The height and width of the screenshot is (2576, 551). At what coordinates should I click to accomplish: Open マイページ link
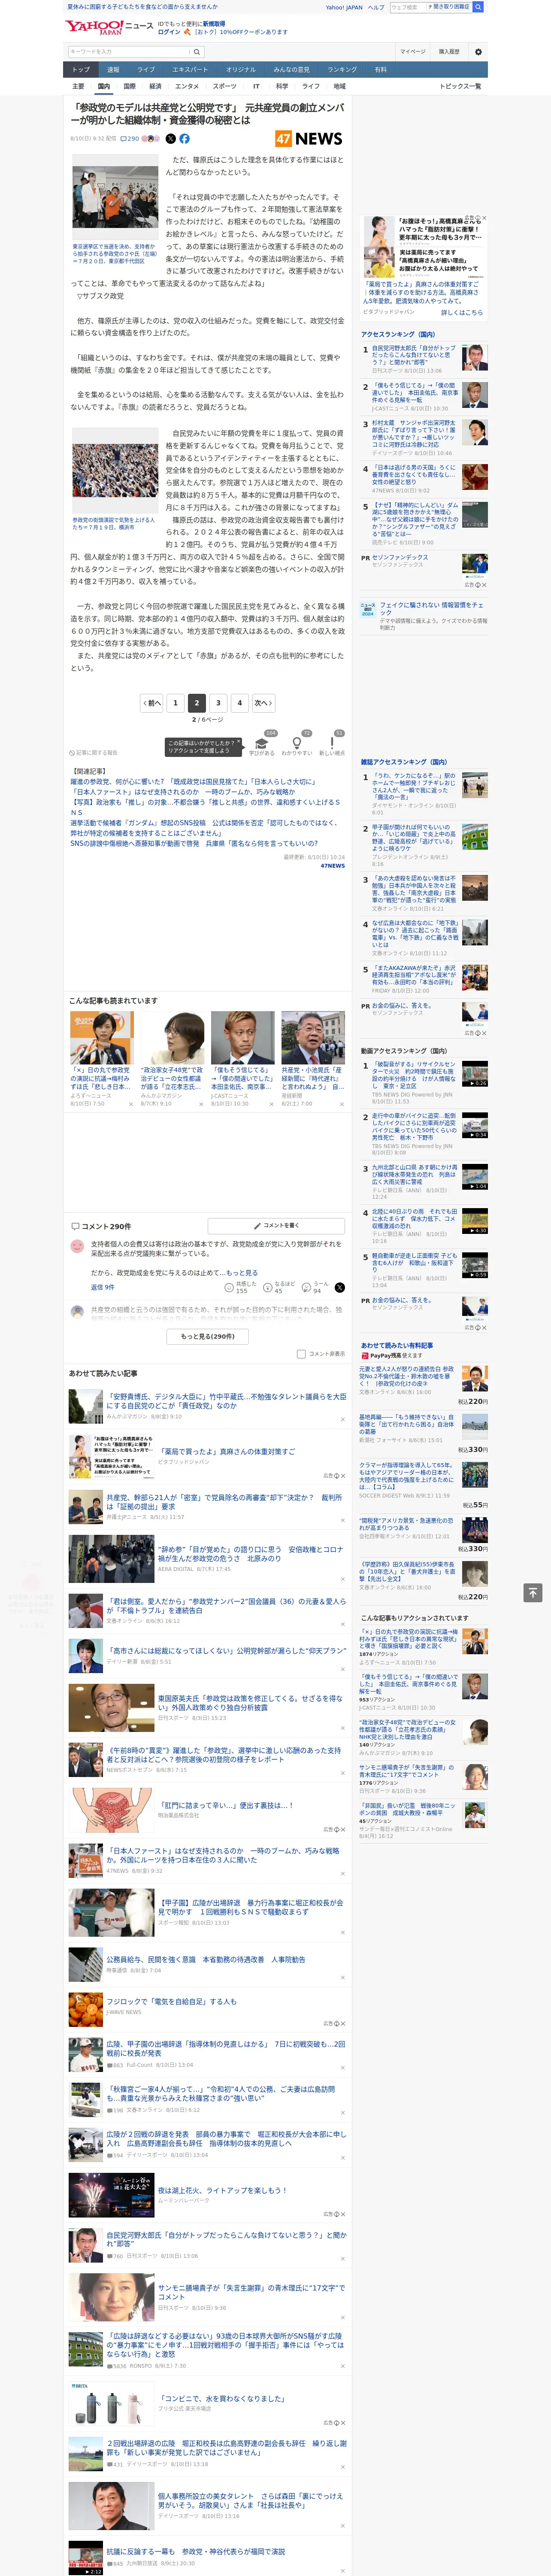(x=413, y=52)
